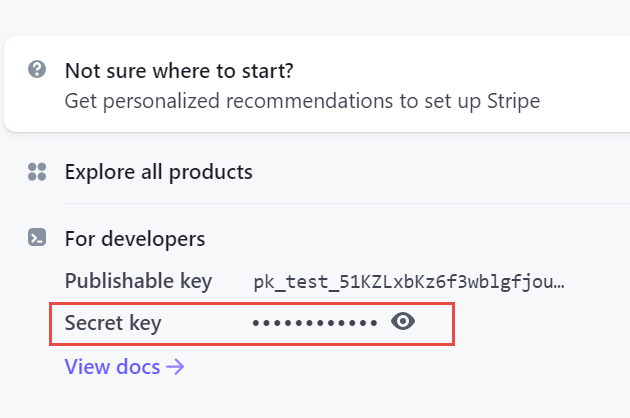Click the Secret key label
Image resolution: width=630 pixels, height=418 pixels.
tap(113, 323)
